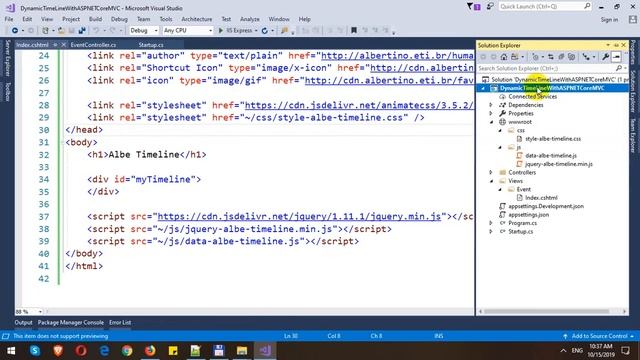
Task: Open the Debug configuration dropdown
Action: [144, 31]
